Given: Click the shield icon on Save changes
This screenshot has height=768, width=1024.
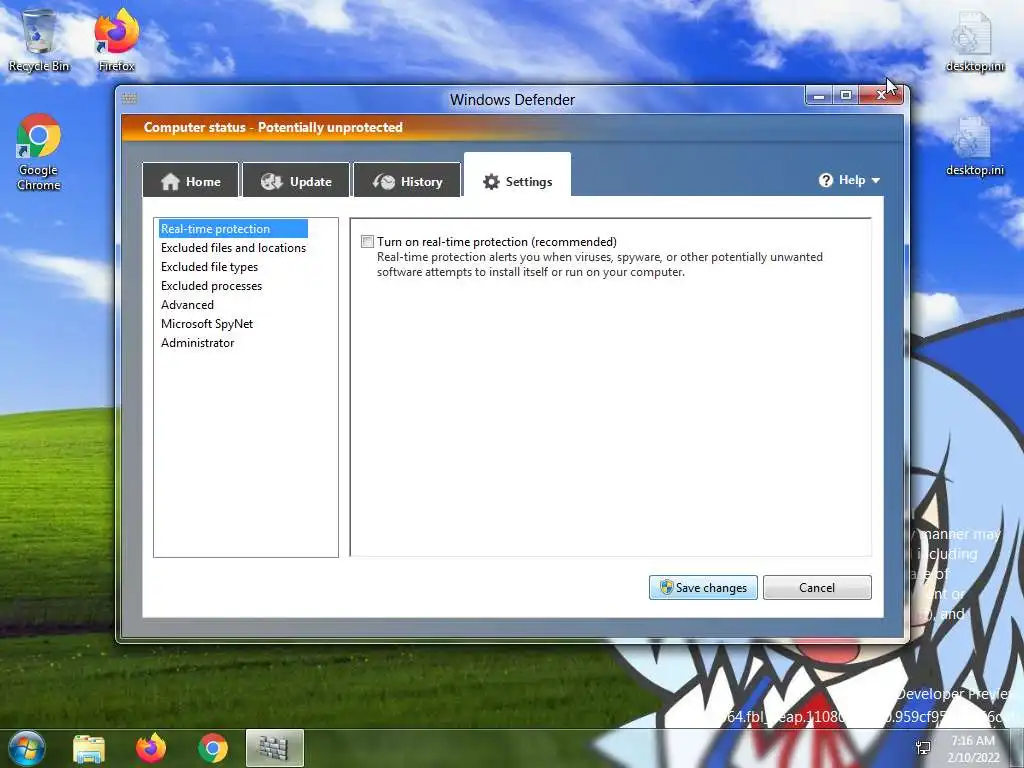Looking at the screenshot, I should point(666,587).
